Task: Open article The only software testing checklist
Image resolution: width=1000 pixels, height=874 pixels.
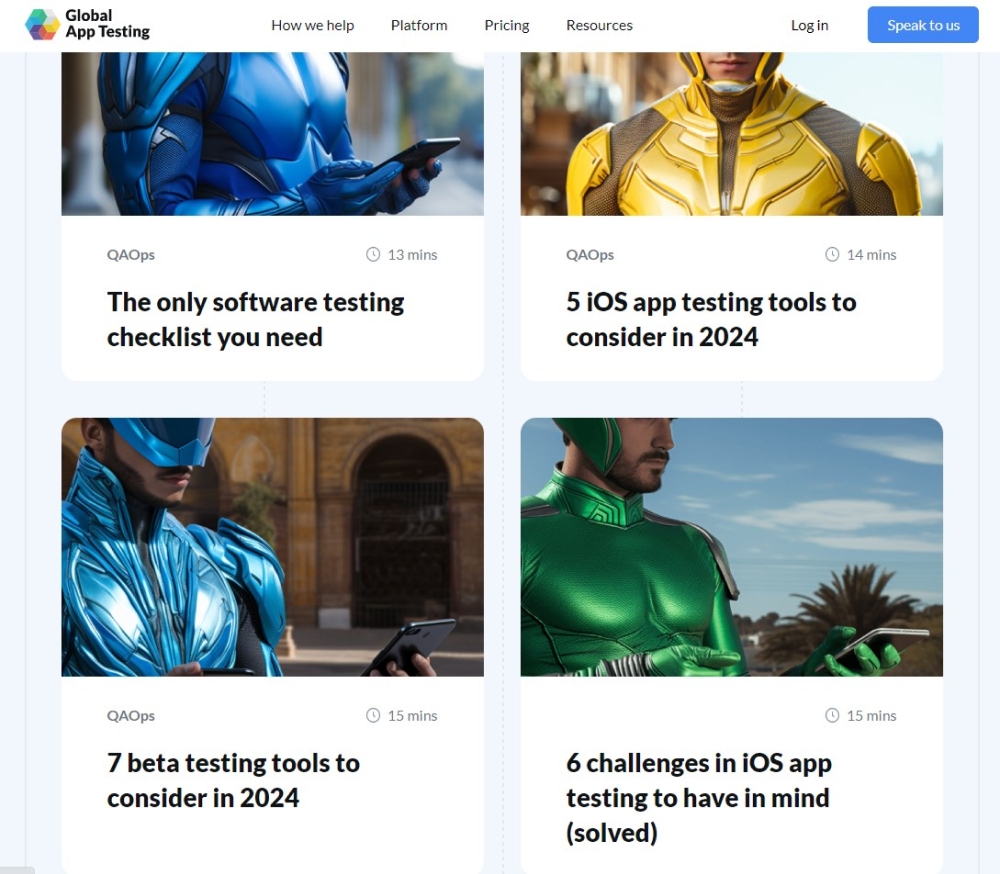Action: 255,319
